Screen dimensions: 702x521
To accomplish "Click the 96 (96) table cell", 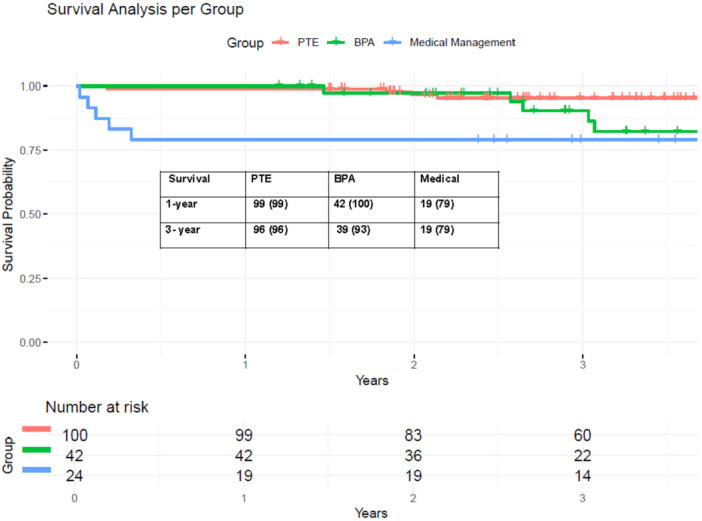I will tap(272, 229).
